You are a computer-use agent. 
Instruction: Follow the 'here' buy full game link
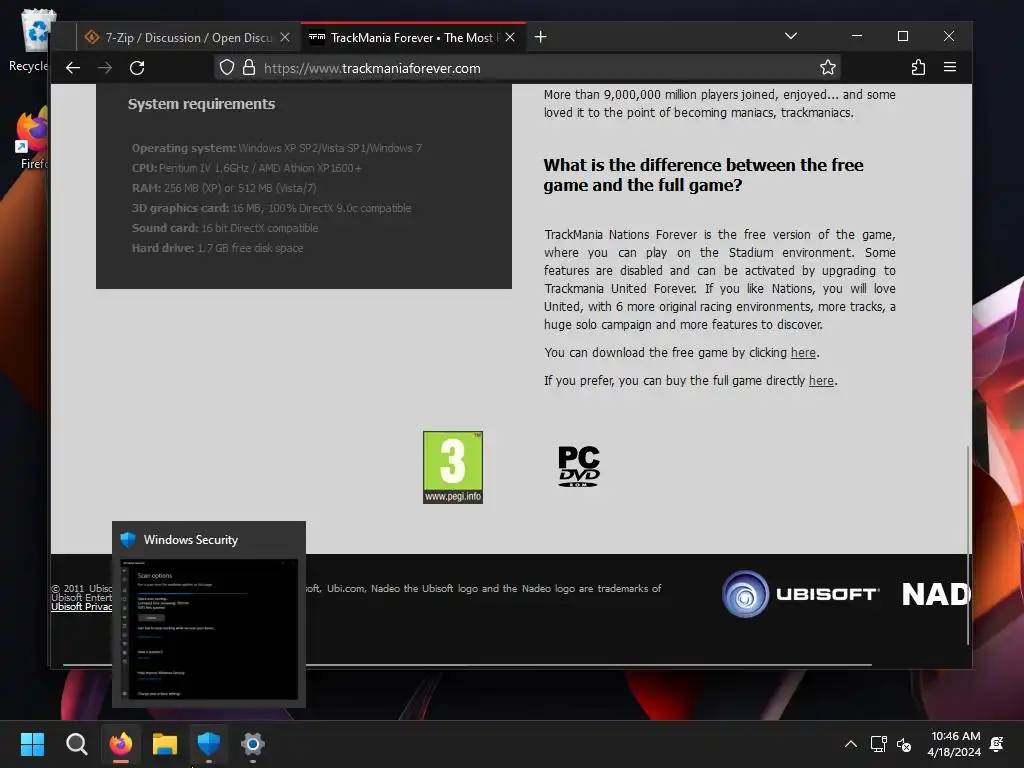821,381
